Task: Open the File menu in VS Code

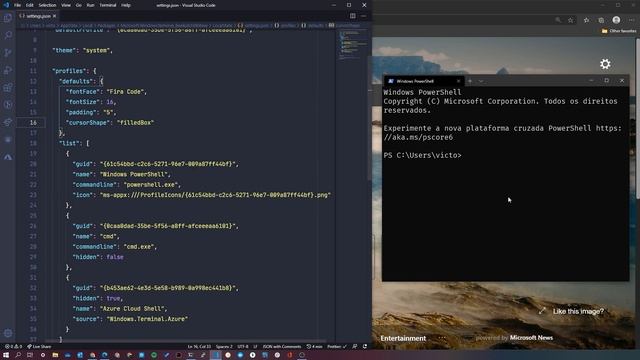Action: (x=17, y=5)
